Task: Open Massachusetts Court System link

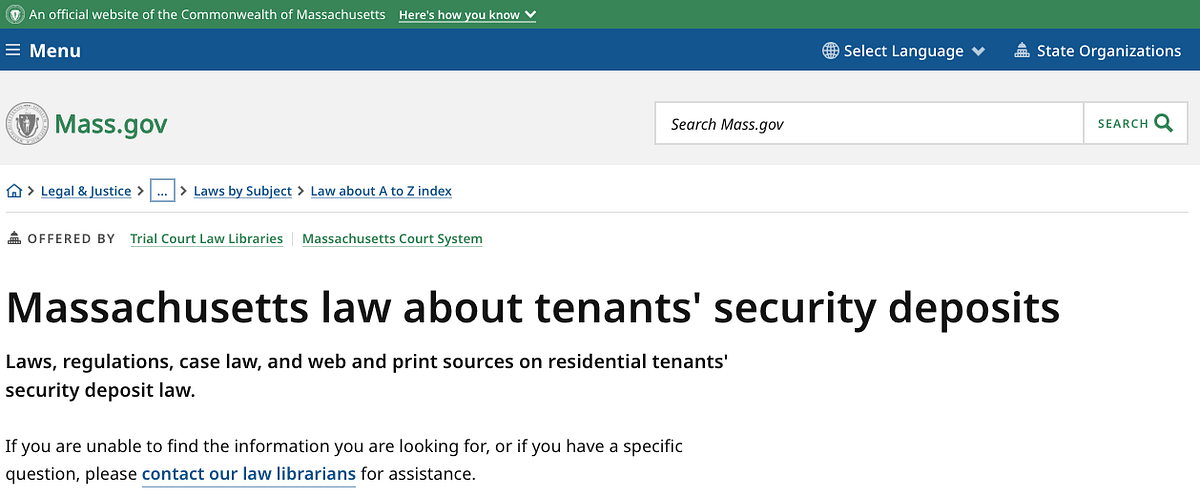Action: [x=392, y=239]
